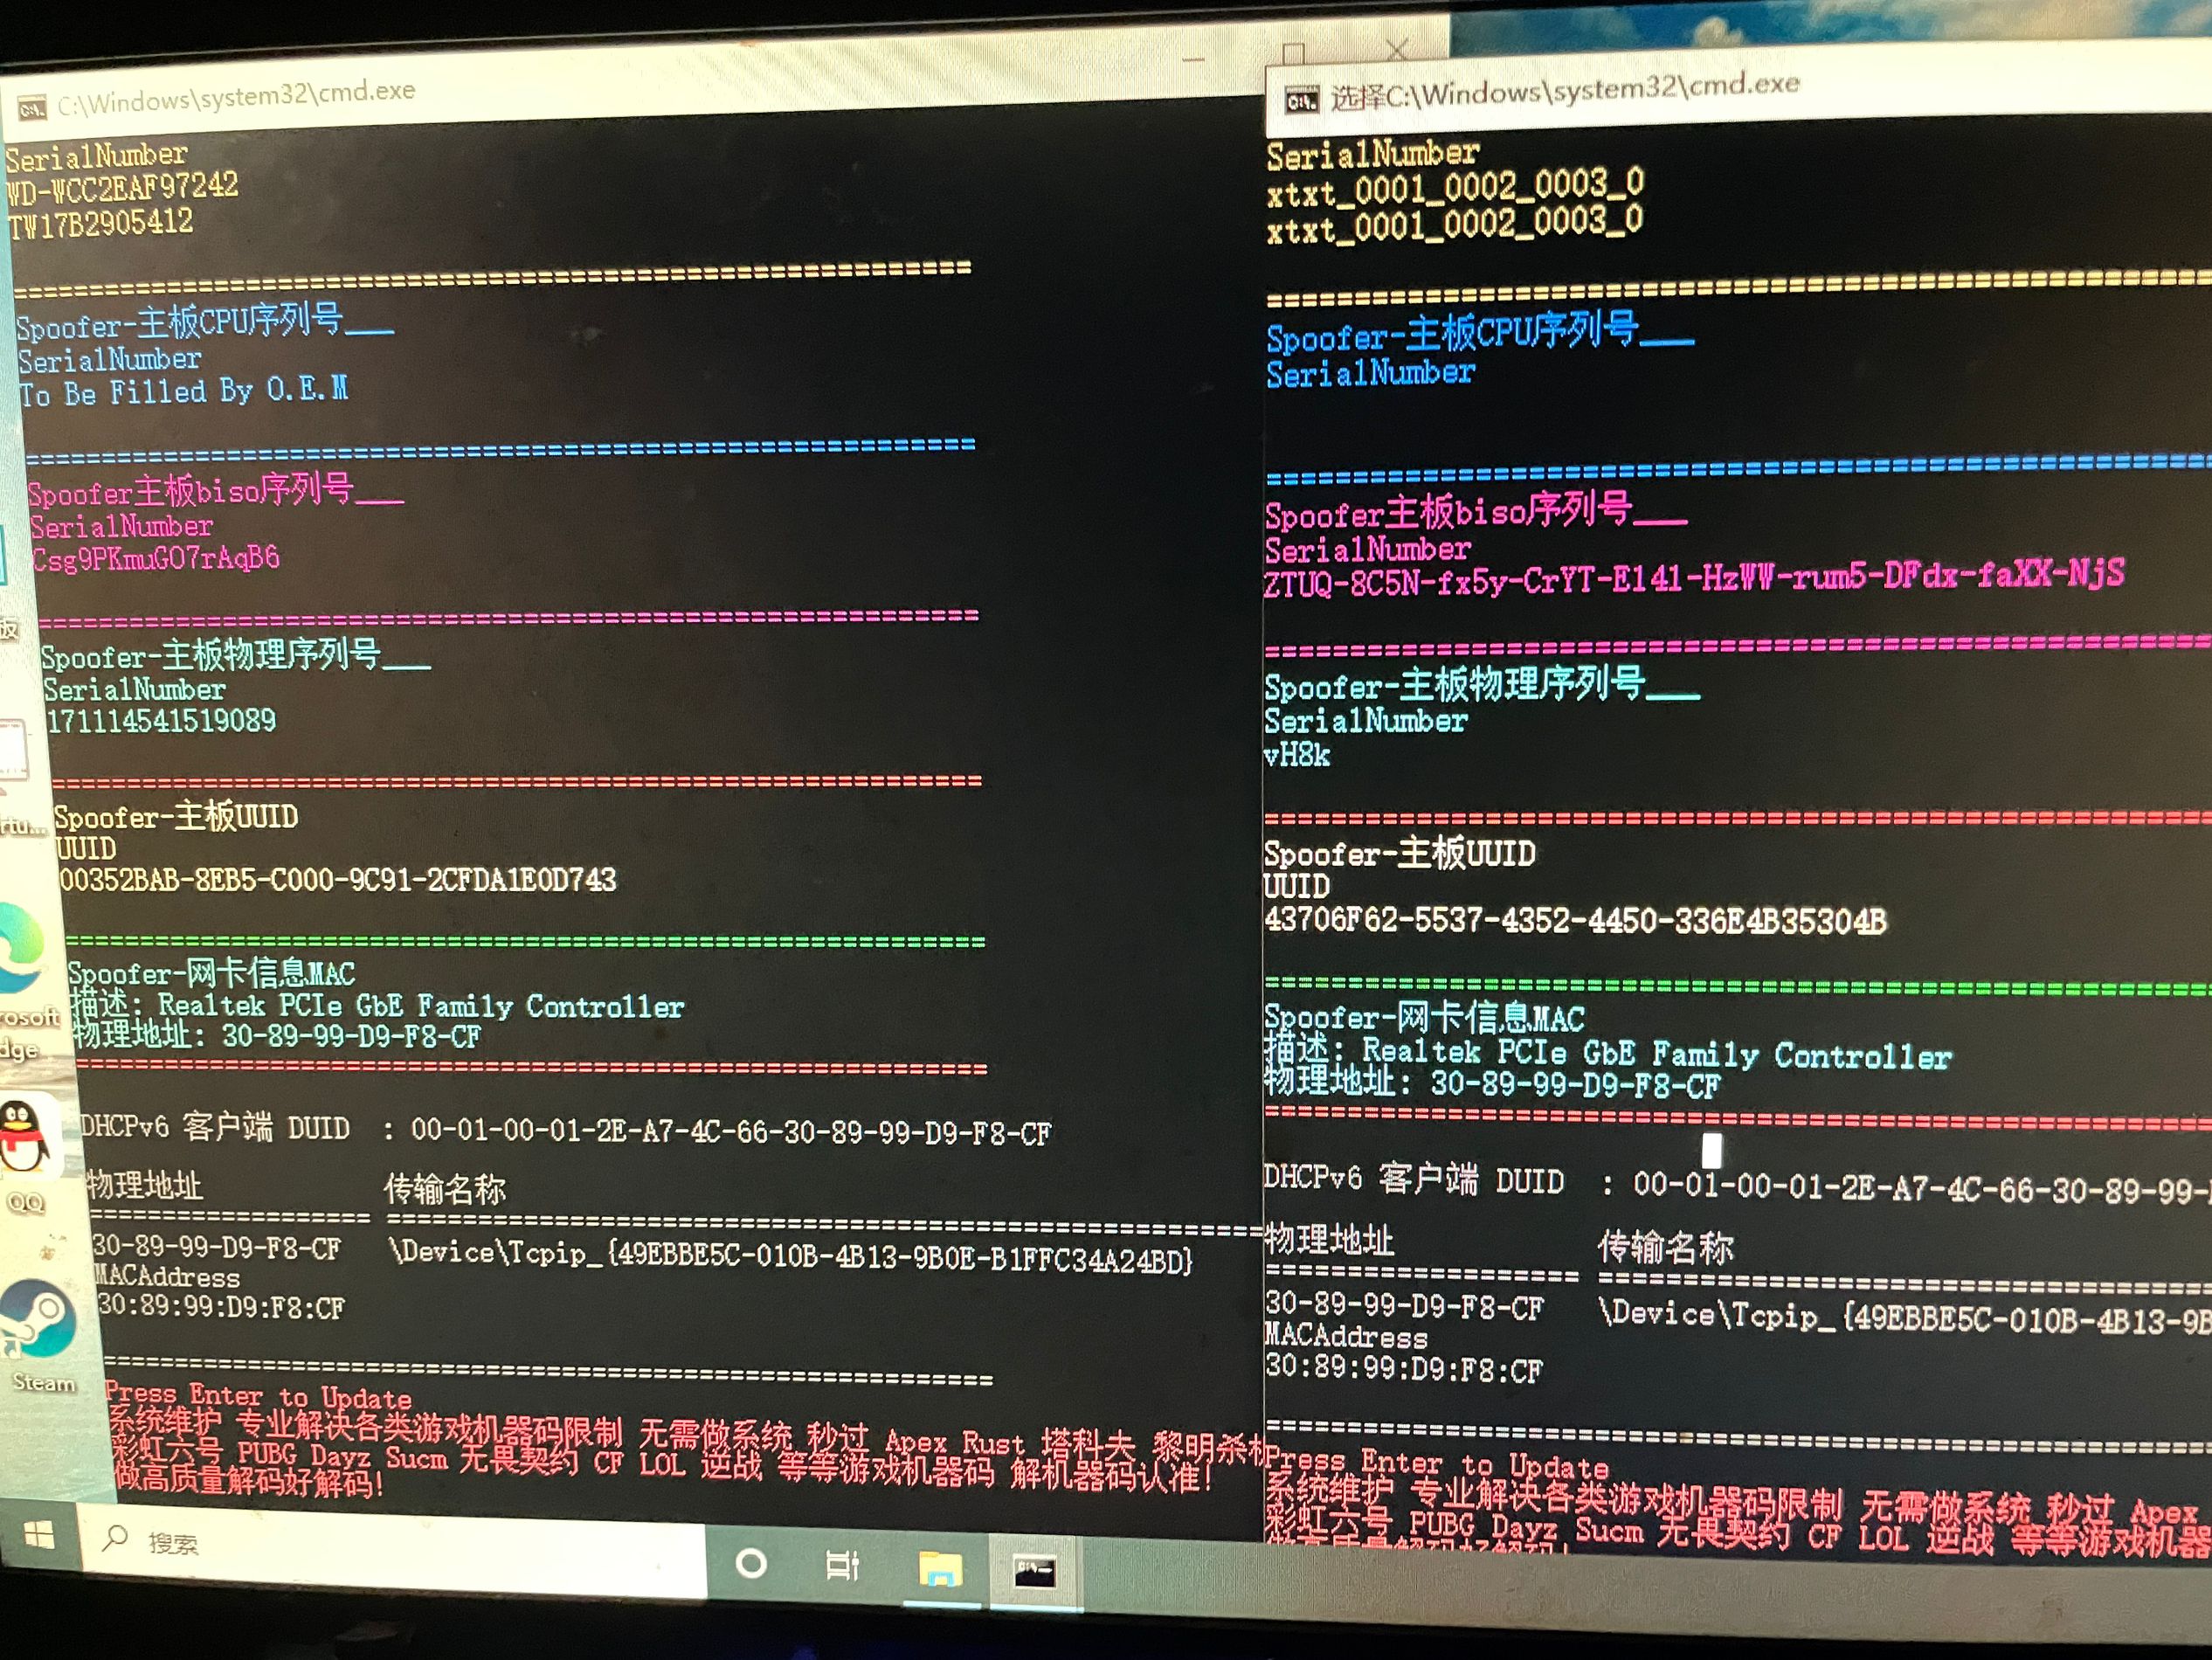The image size is (2212, 1660).
Task: Click right window UUID 43706F62 line
Action: tap(1575, 920)
